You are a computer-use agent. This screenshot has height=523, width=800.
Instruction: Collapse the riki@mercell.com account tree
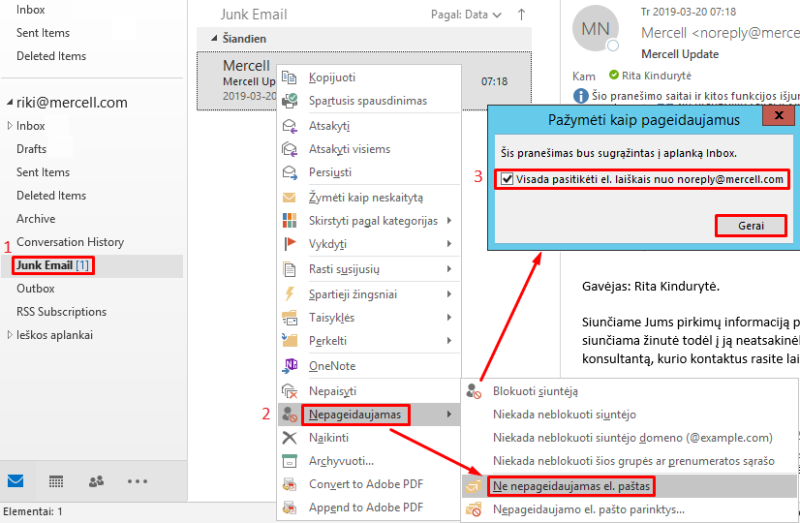point(10,103)
